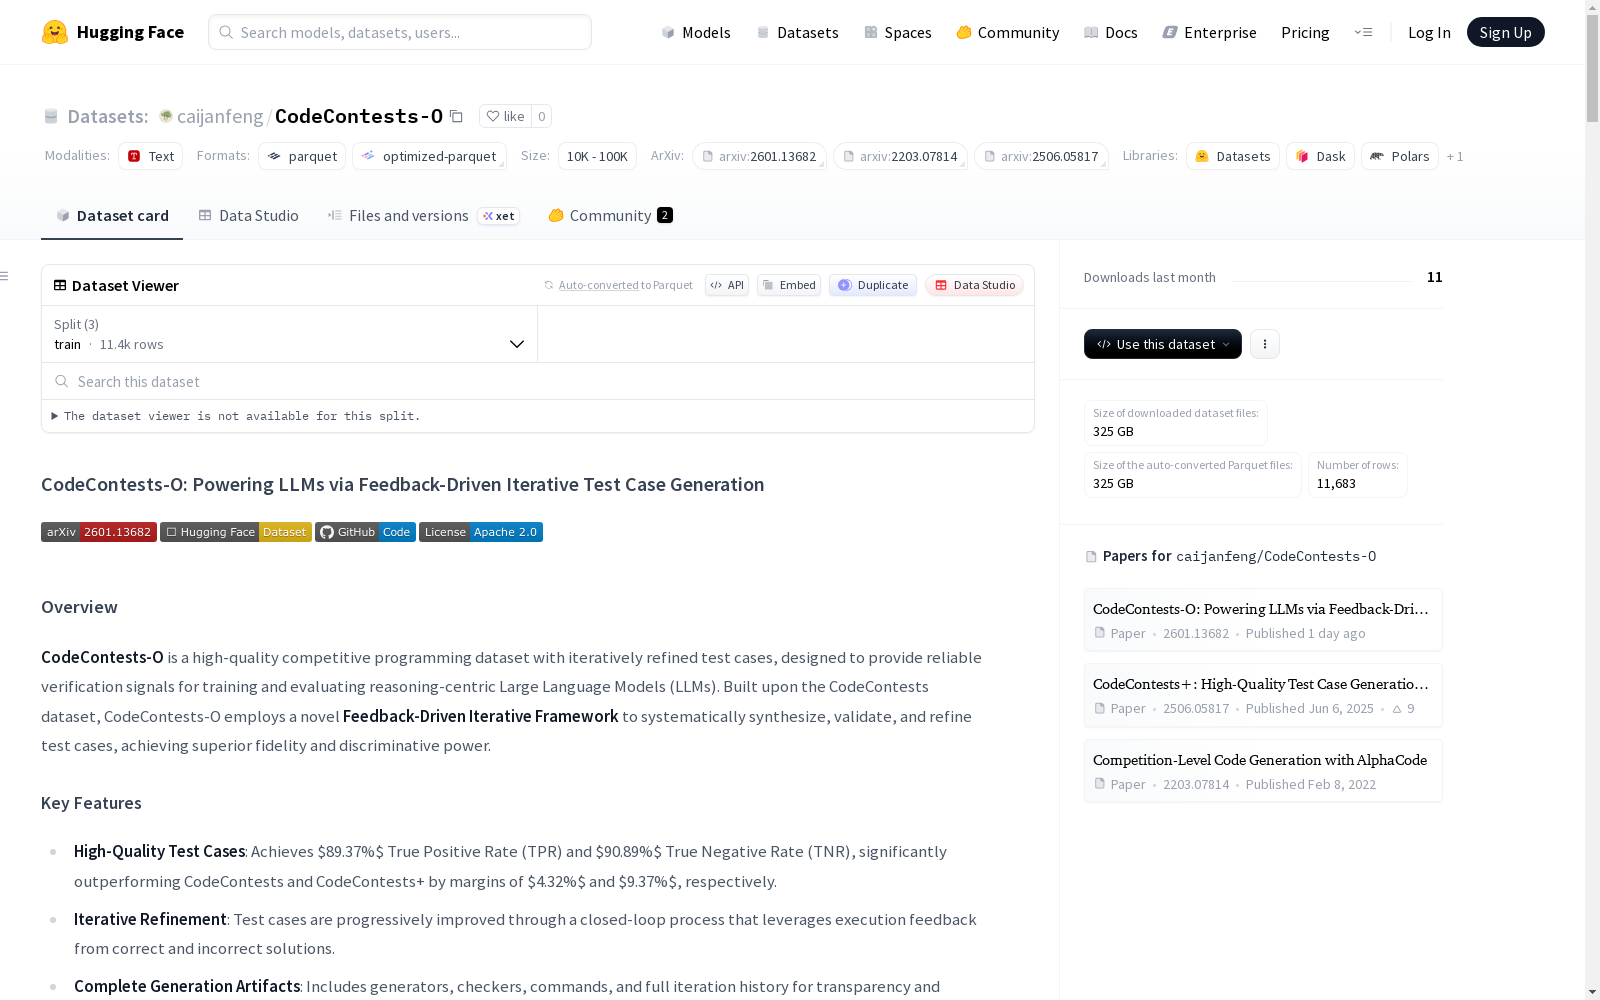Click the Datasets: breadcrumb label
Image resolution: width=1600 pixels, height=1000 pixels.
pyautogui.click(x=107, y=116)
